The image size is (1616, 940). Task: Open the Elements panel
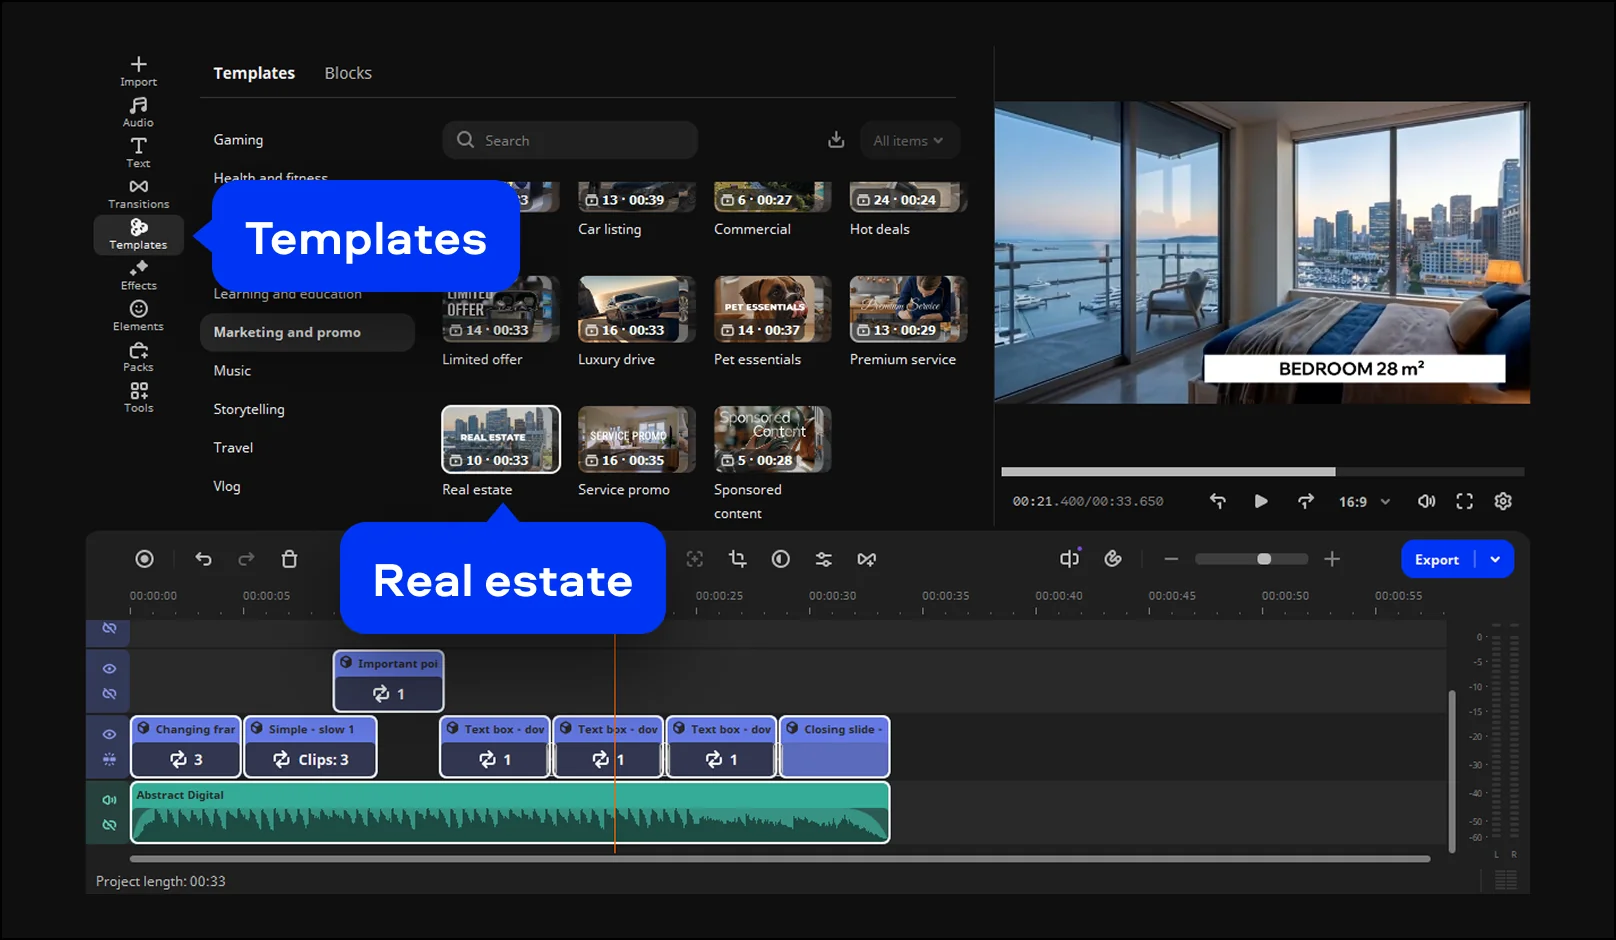point(138,316)
